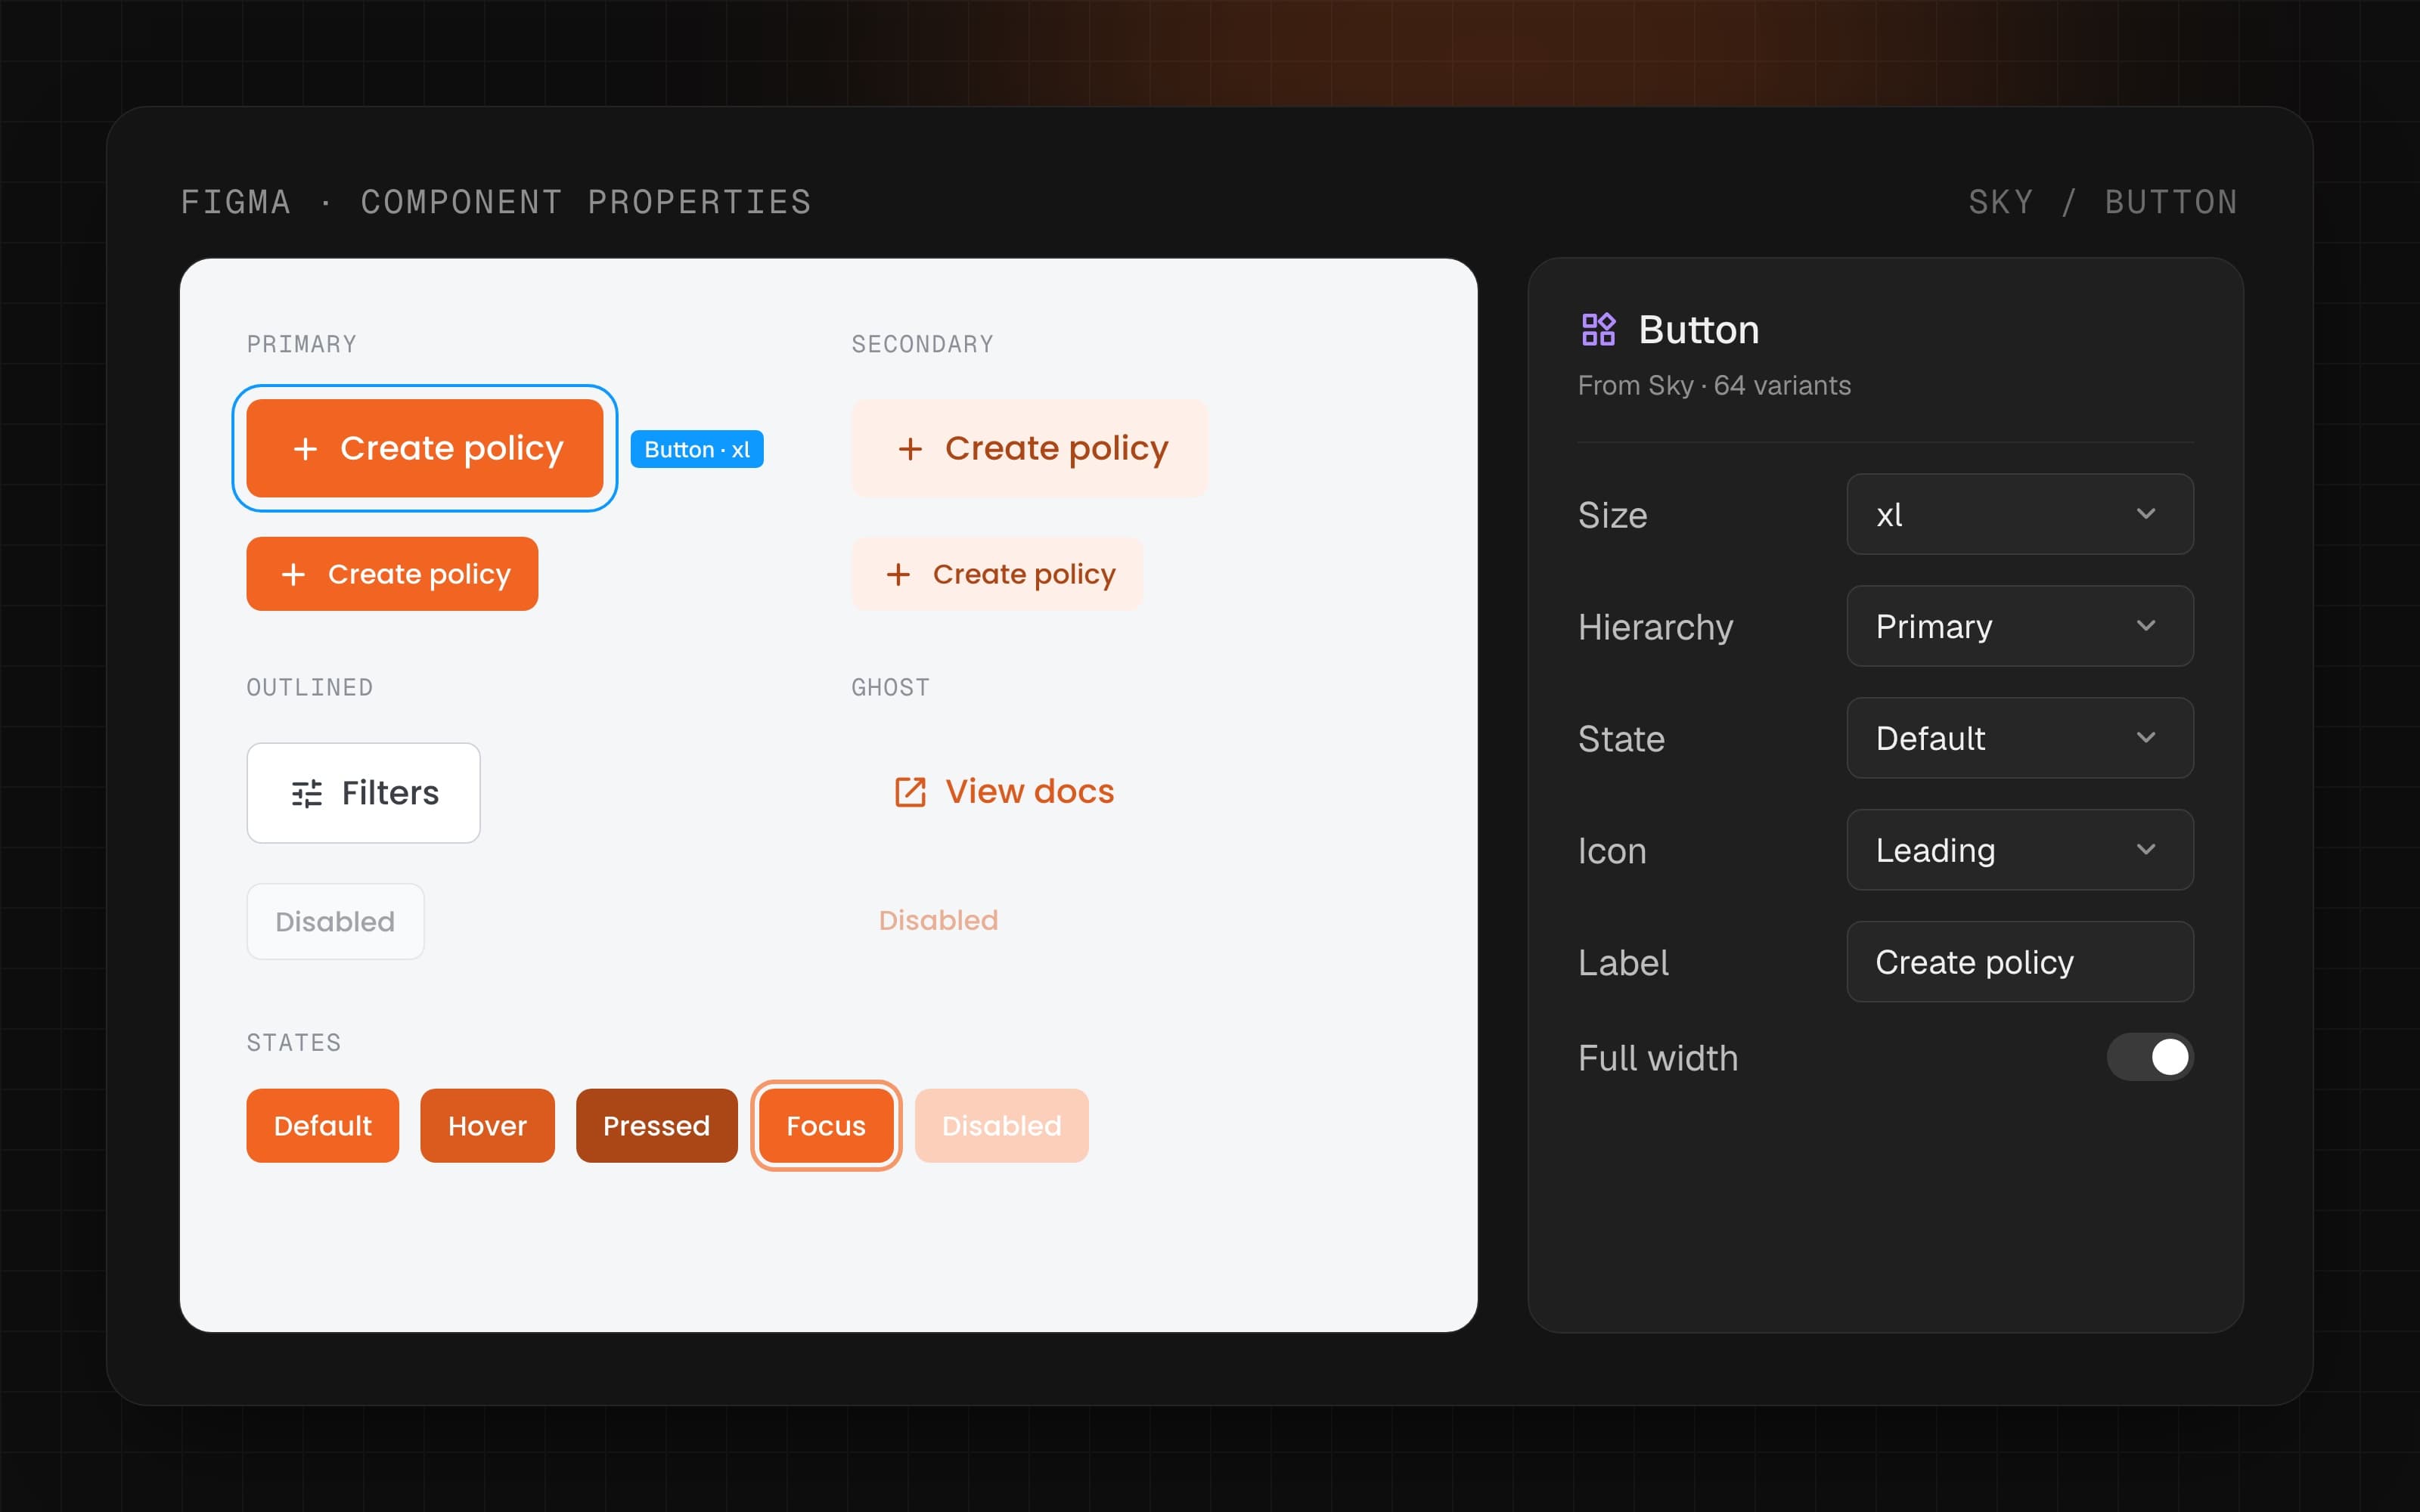
Task: Click the Hierarchy property label
Action: pos(1656,627)
